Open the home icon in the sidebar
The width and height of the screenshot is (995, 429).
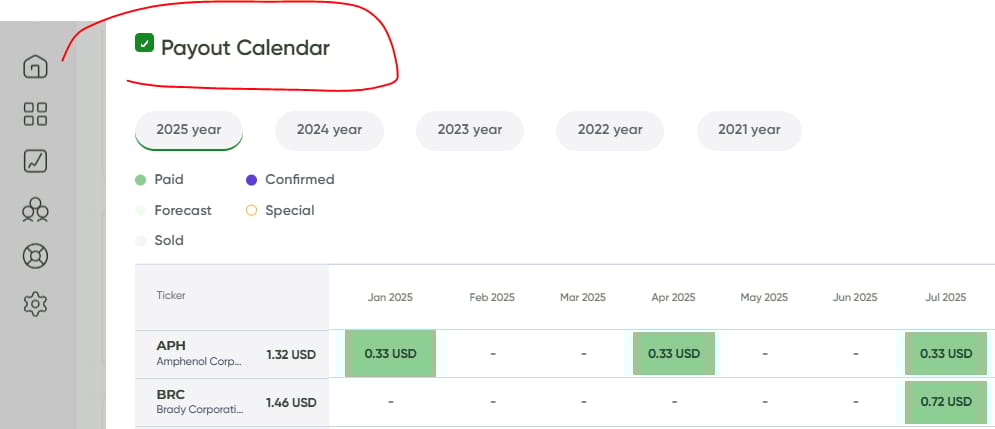(35, 68)
